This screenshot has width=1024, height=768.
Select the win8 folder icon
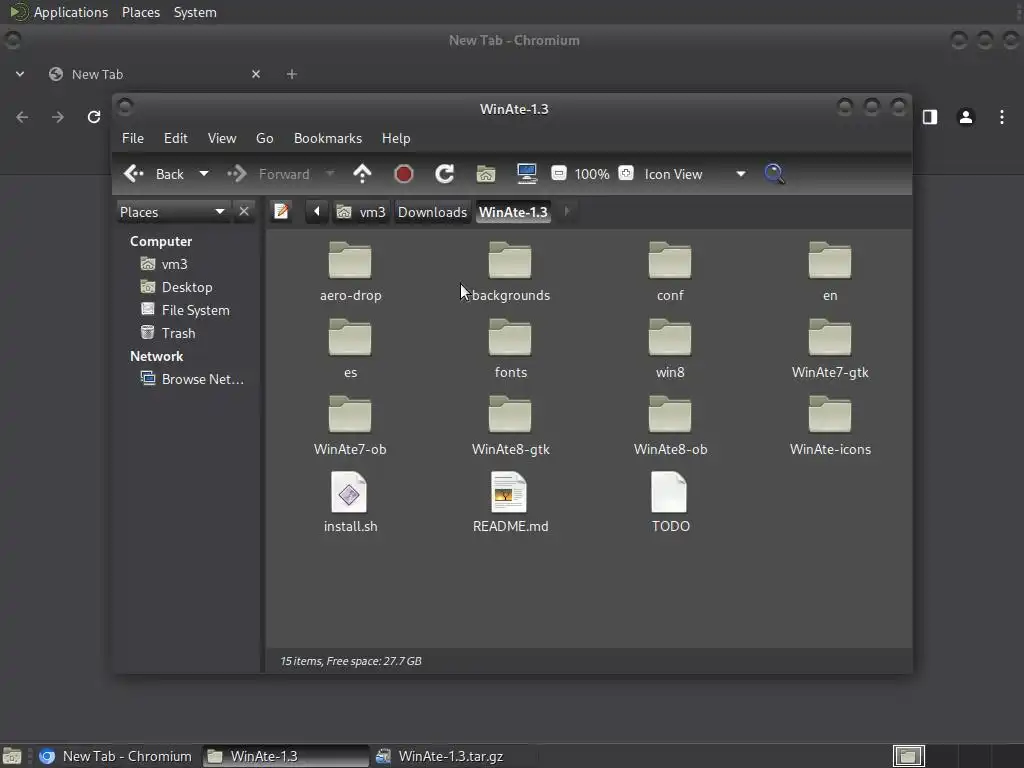pos(670,338)
